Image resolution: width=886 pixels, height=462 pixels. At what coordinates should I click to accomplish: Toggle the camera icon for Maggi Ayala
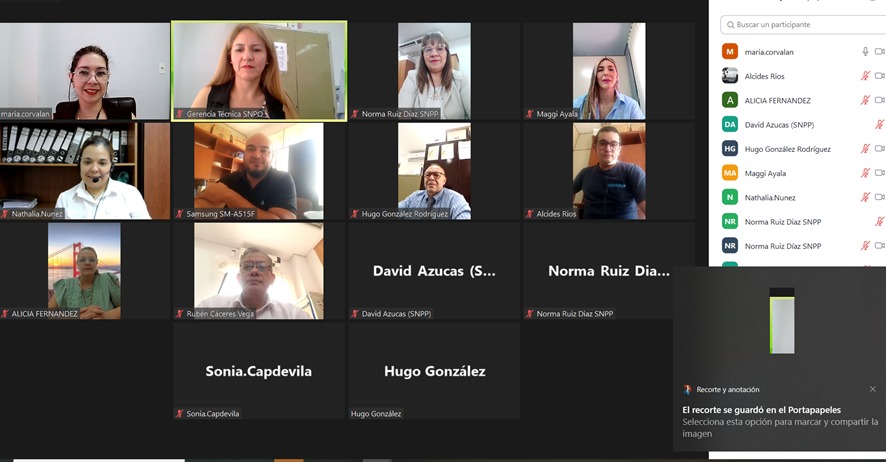(880, 173)
